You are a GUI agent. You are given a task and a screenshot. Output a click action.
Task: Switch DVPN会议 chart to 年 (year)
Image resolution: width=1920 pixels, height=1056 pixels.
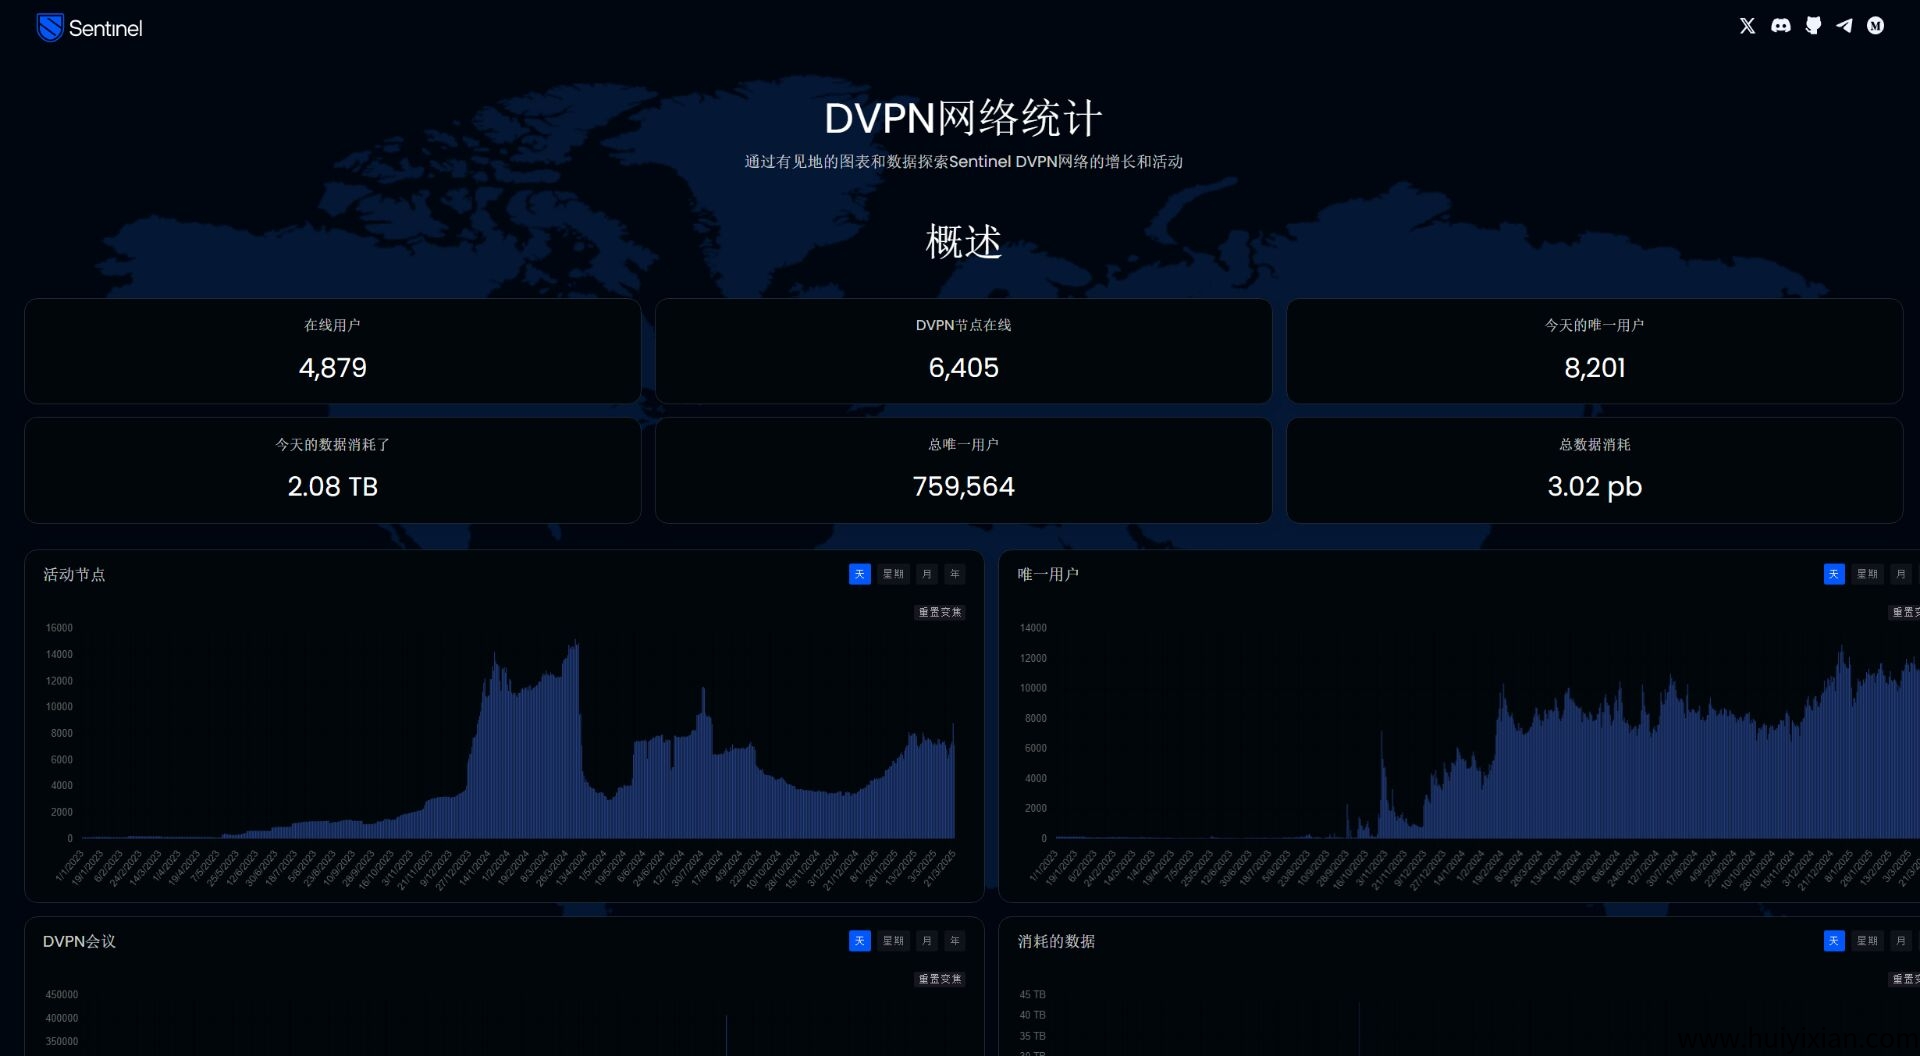tap(955, 941)
